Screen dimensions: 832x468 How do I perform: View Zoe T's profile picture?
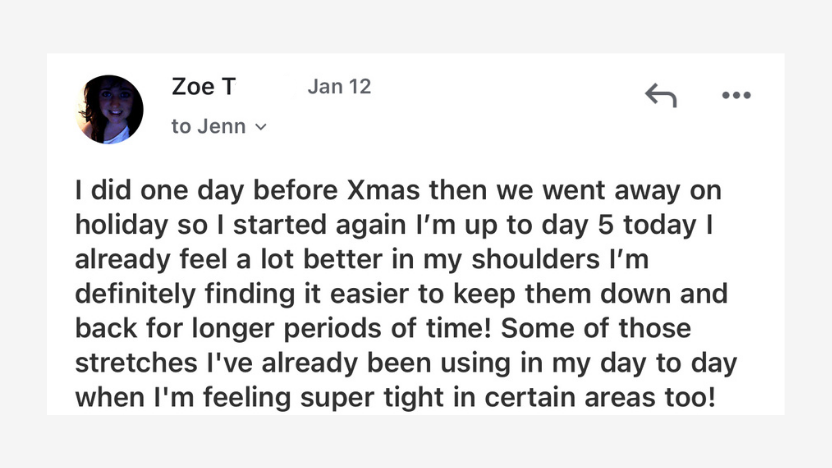110,109
